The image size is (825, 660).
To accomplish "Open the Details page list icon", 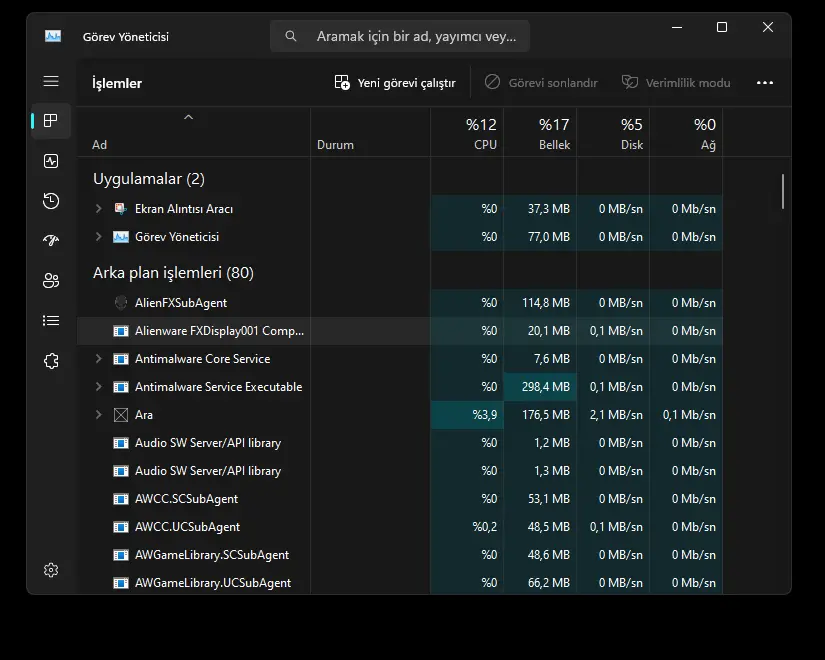I will pos(51,321).
